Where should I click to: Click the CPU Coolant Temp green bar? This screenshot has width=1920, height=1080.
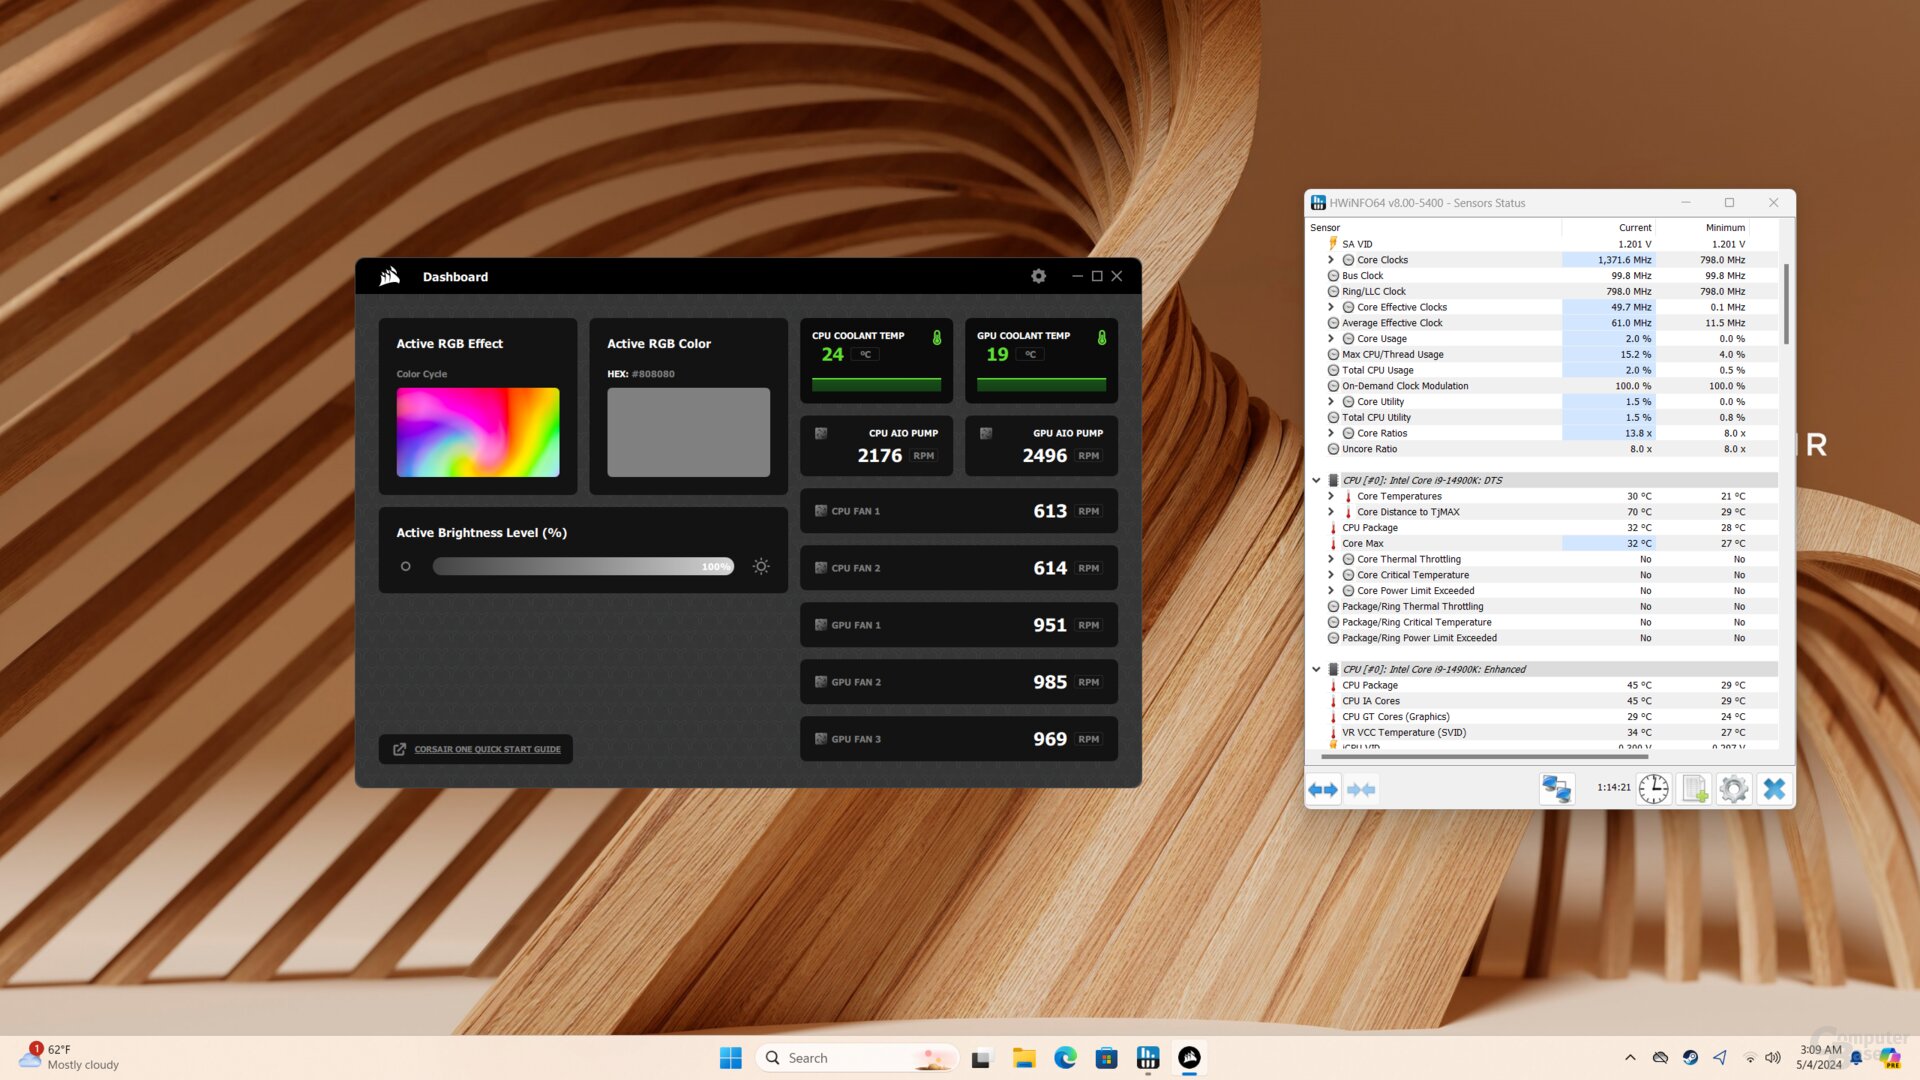[876, 384]
